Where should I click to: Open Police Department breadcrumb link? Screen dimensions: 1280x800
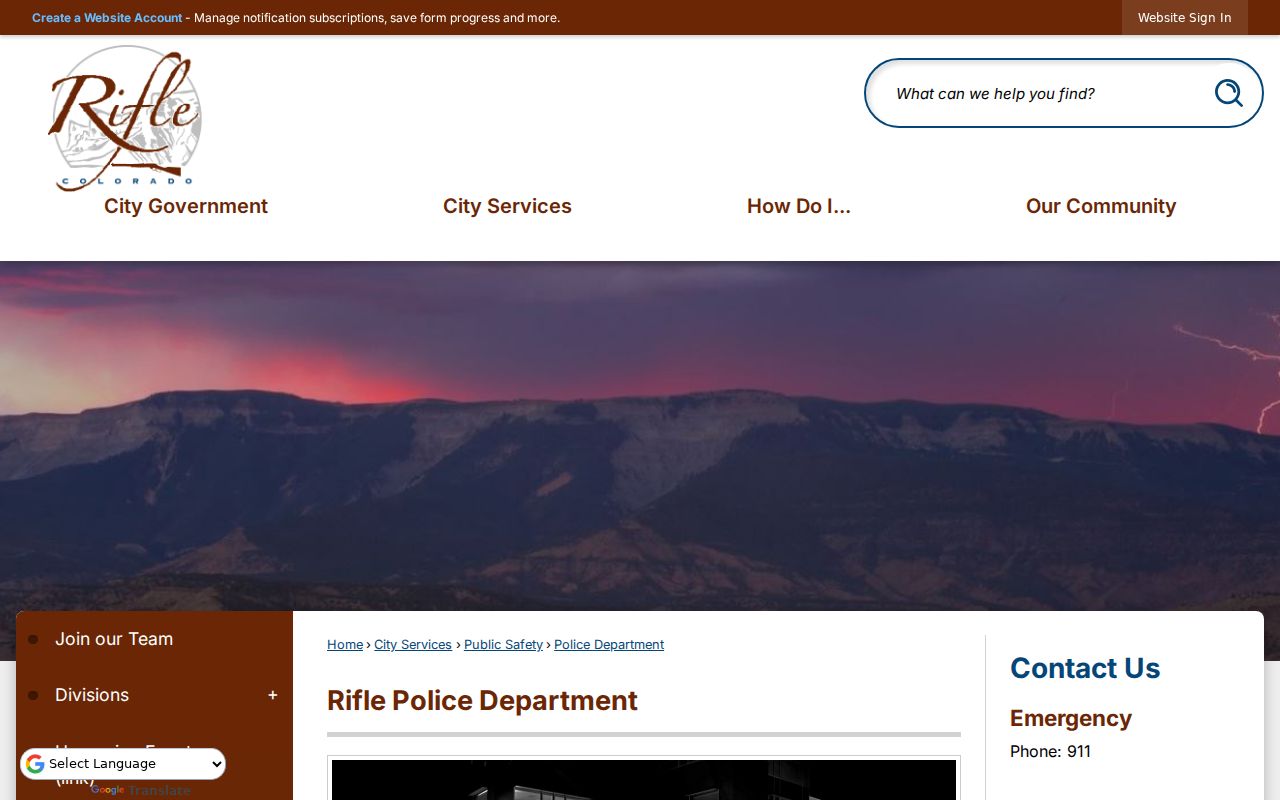[x=609, y=645]
